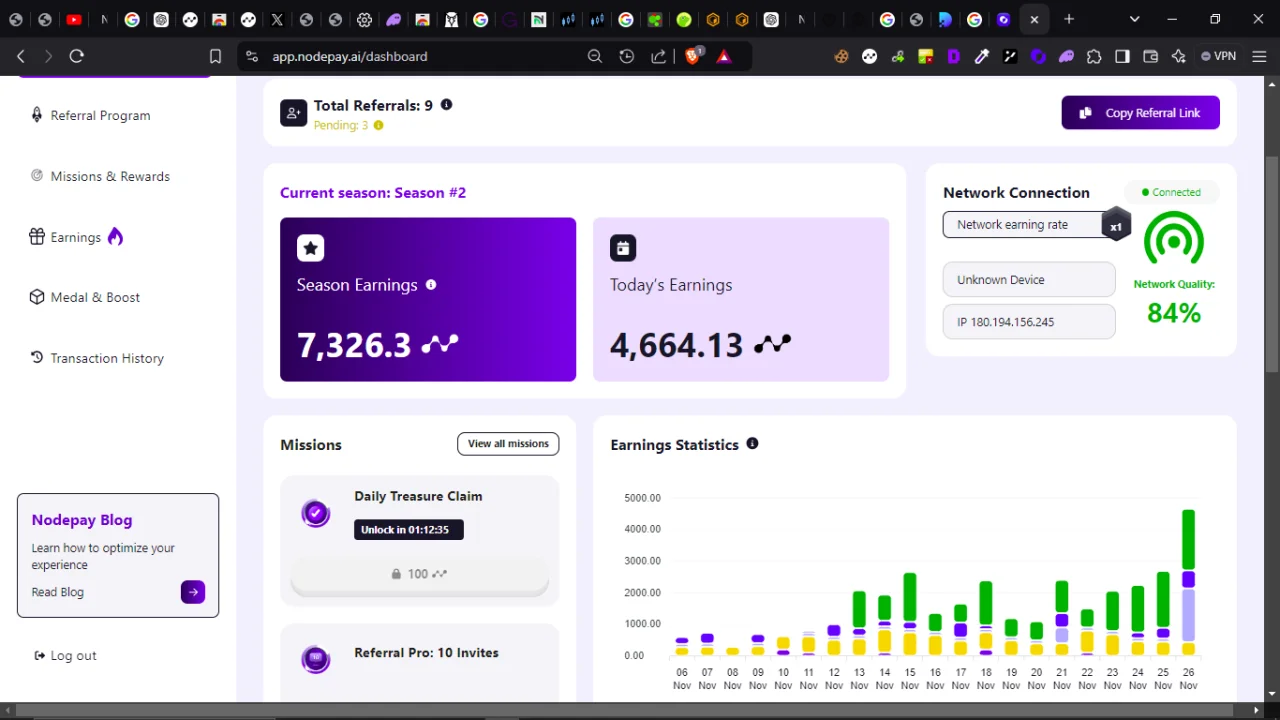Click the gift icon beside Earnings
The width and height of the screenshot is (1280, 720).
(x=37, y=237)
